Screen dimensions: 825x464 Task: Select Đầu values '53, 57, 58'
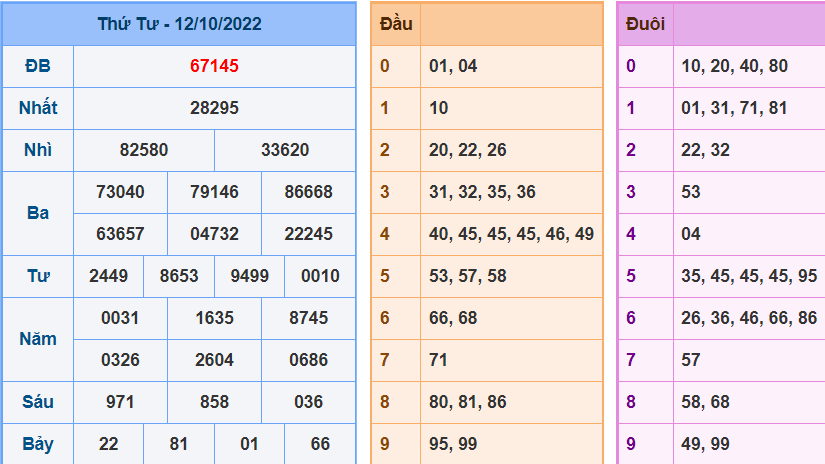coord(468,276)
